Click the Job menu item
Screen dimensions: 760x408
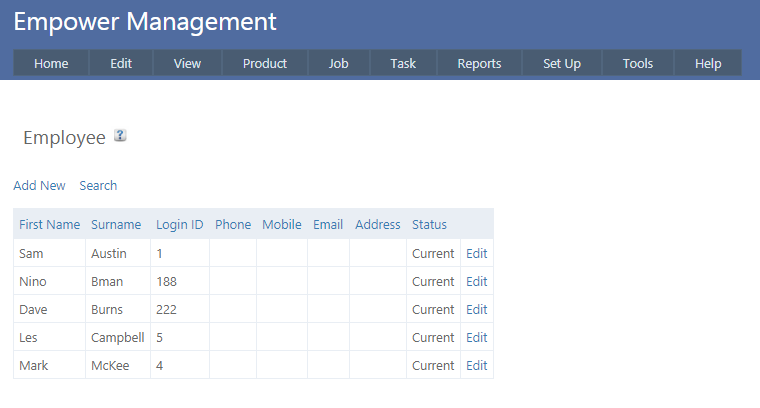click(x=339, y=63)
